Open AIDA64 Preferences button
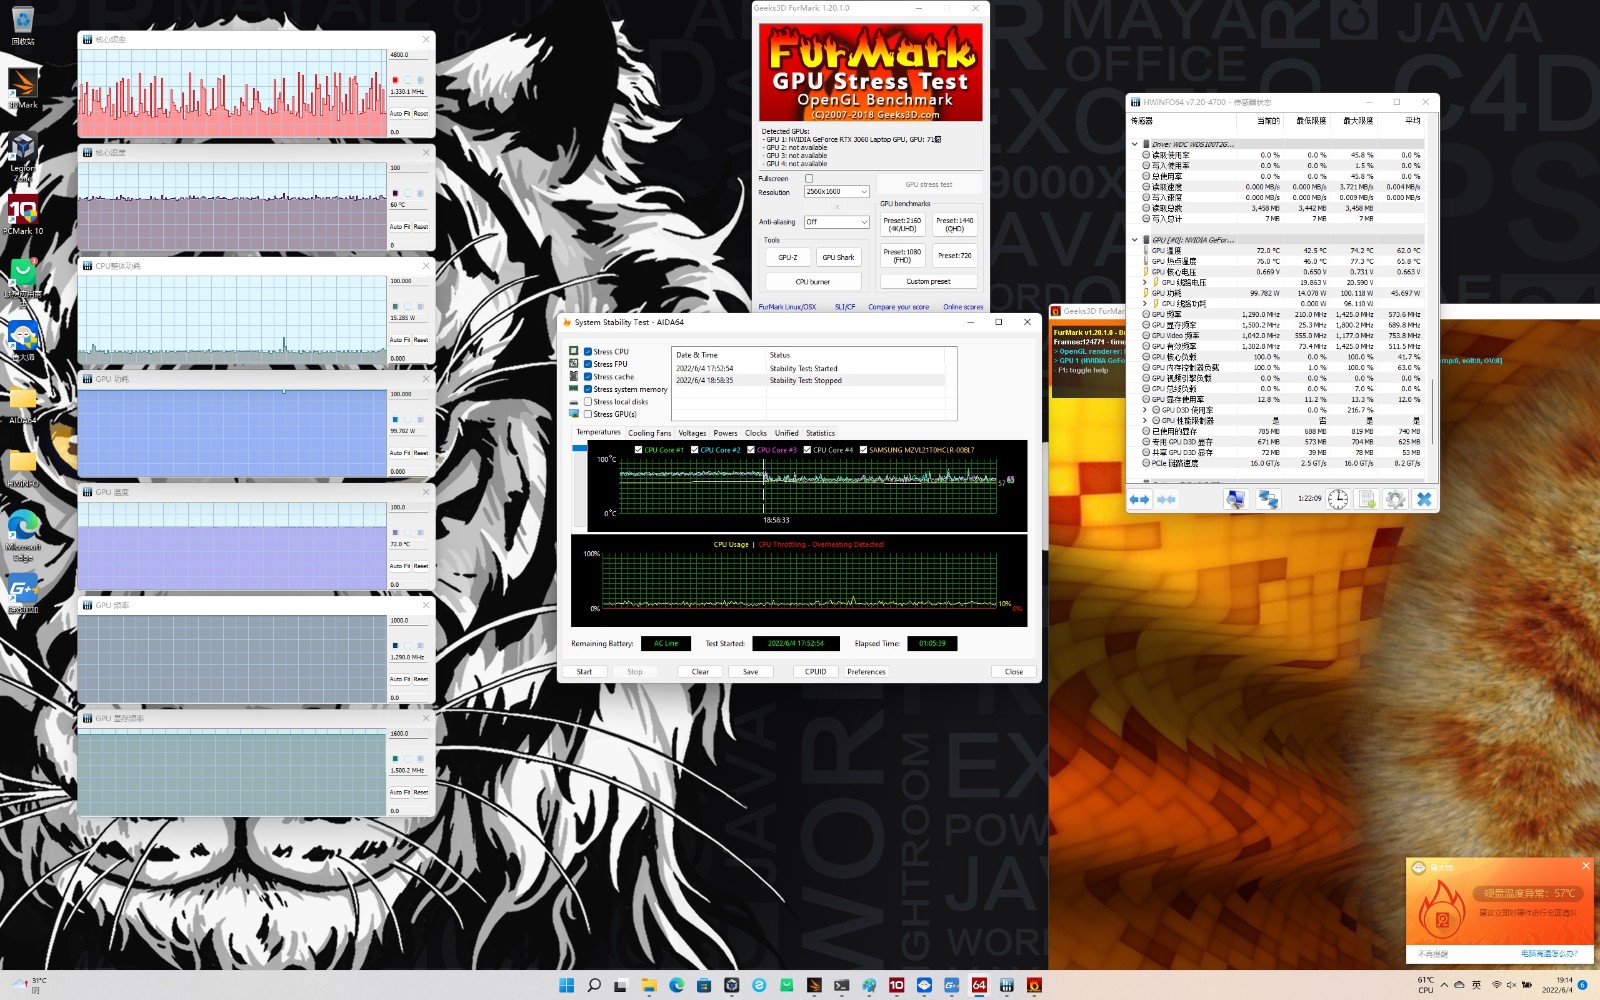Screen dimensions: 1600x1000 click(866, 672)
